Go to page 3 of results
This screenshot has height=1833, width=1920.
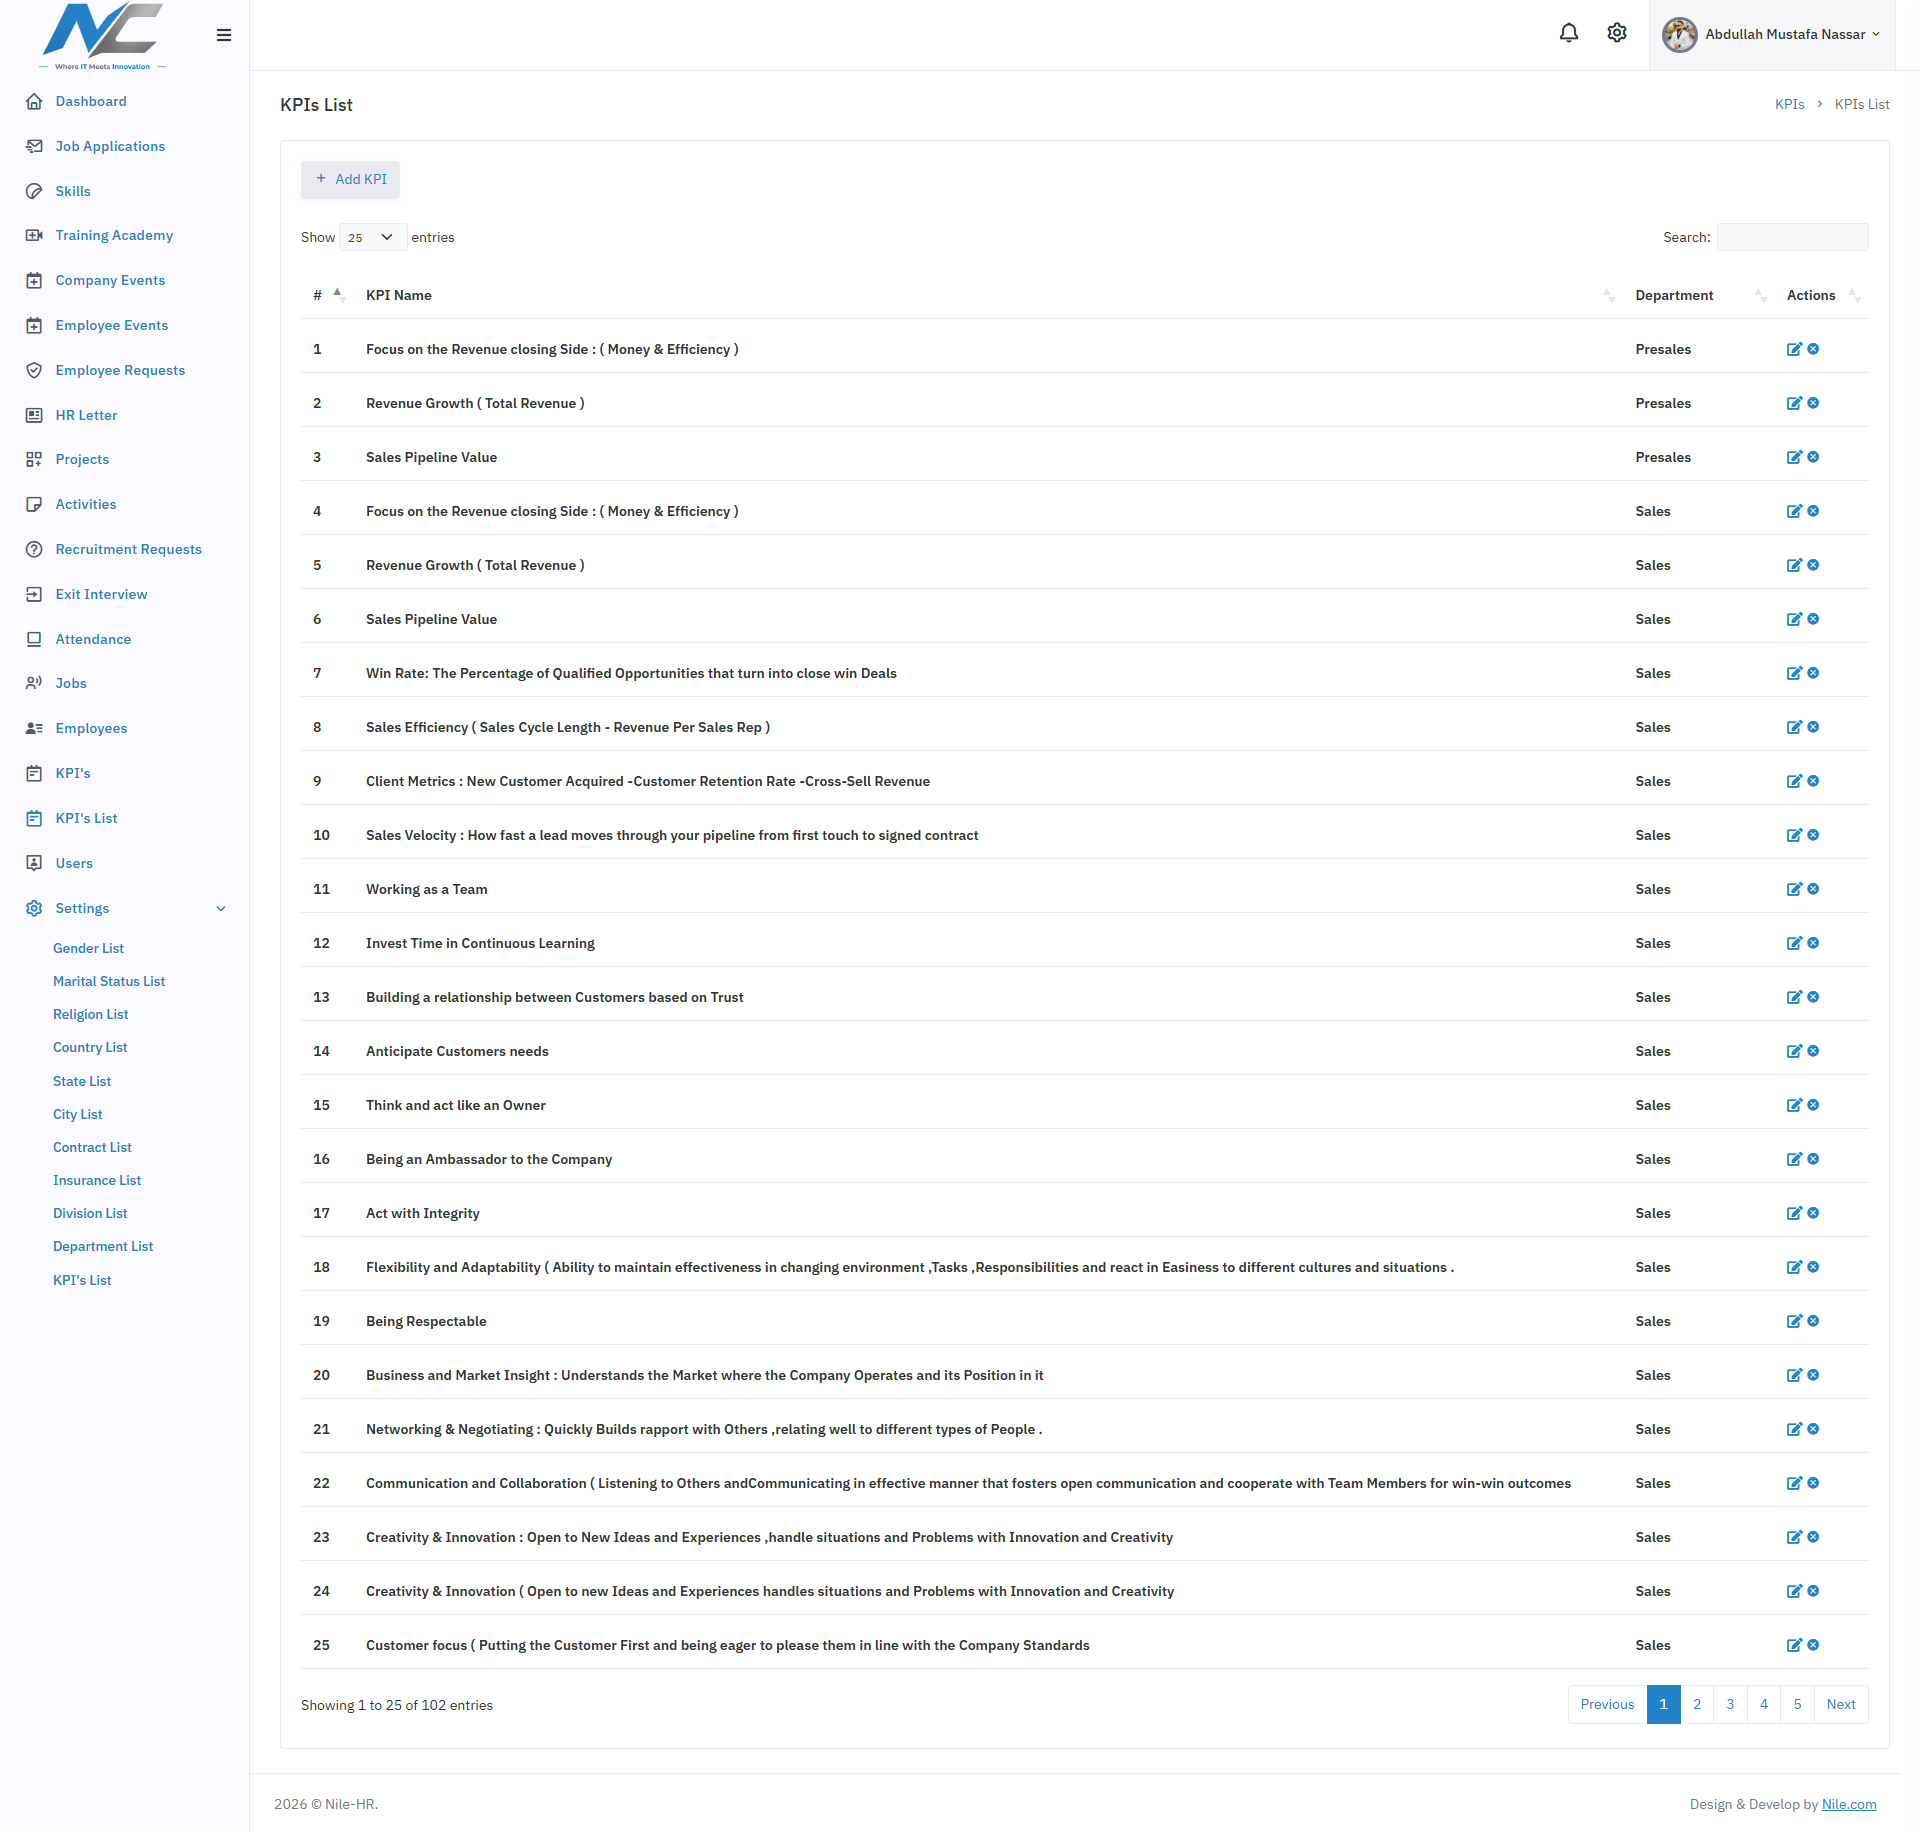(1730, 1704)
